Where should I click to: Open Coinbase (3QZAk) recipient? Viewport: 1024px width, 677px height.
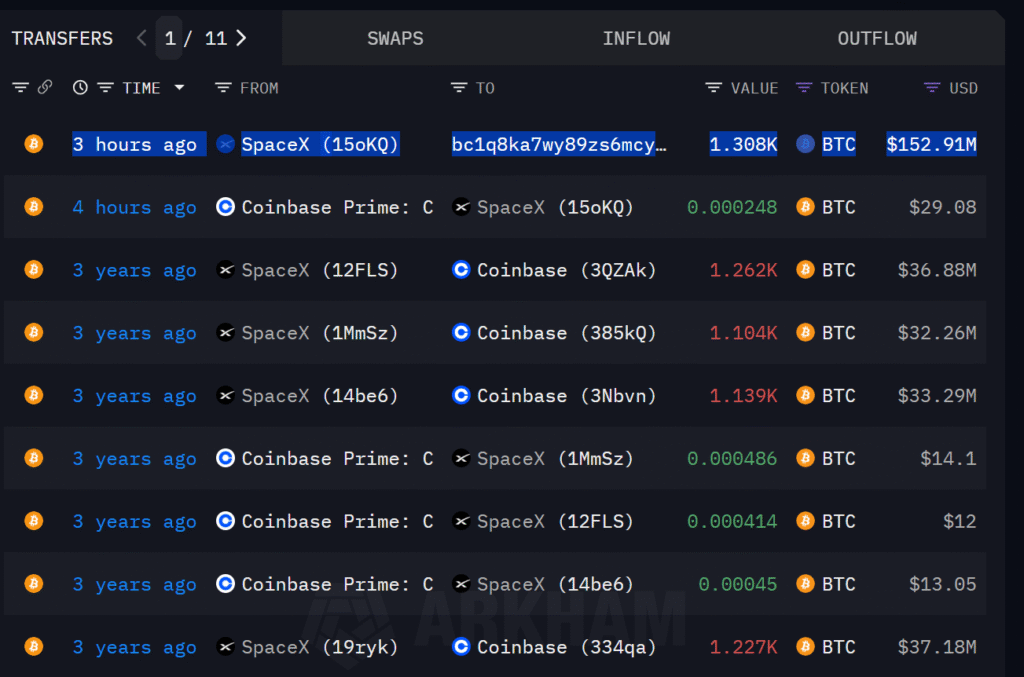point(567,270)
